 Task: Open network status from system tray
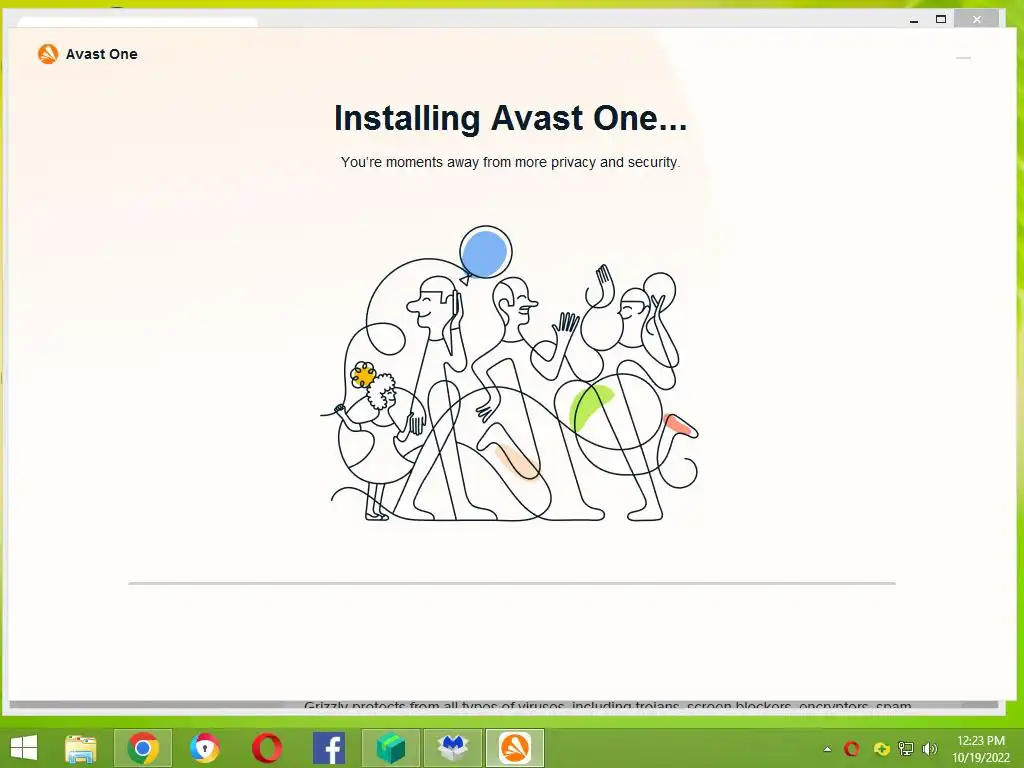[906, 748]
